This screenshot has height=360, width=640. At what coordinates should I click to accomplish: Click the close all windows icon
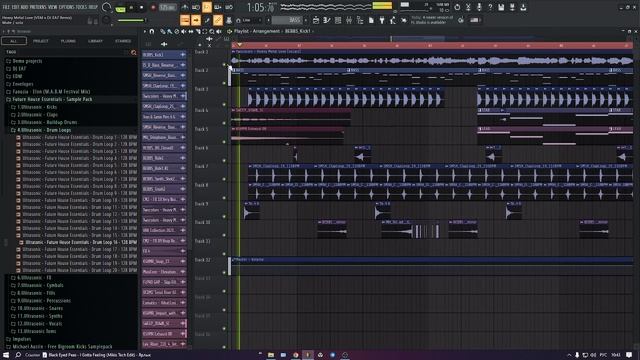click(x=404, y=20)
